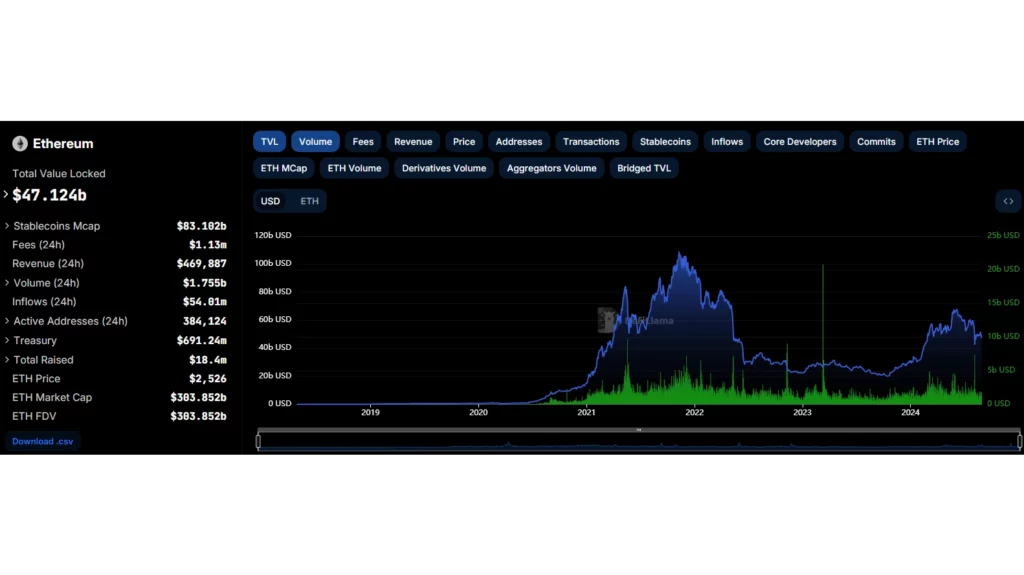Screen dimensions: 1024x575
Task: Click the 2021 label on x-axis
Action: (586, 412)
